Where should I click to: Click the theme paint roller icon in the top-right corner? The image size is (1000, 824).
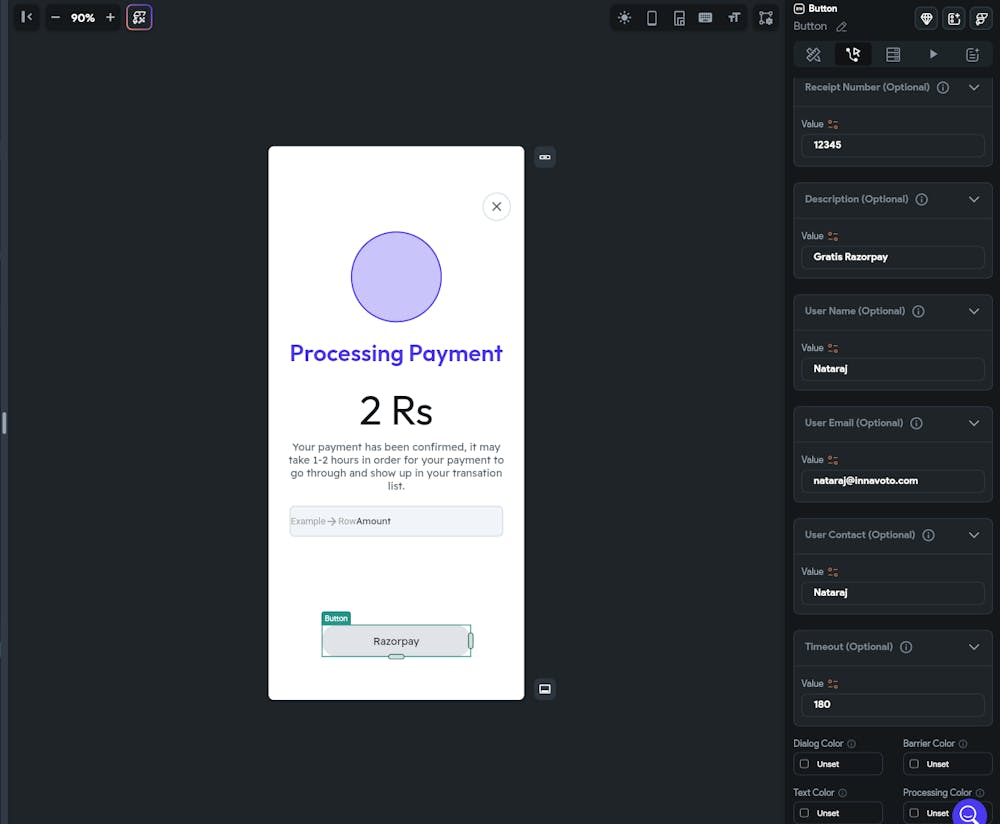pyautogui.click(x=982, y=18)
